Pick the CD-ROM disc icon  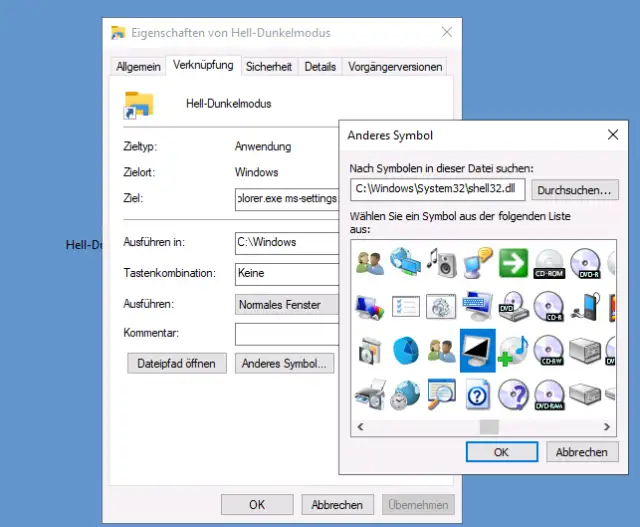(x=549, y=263)
